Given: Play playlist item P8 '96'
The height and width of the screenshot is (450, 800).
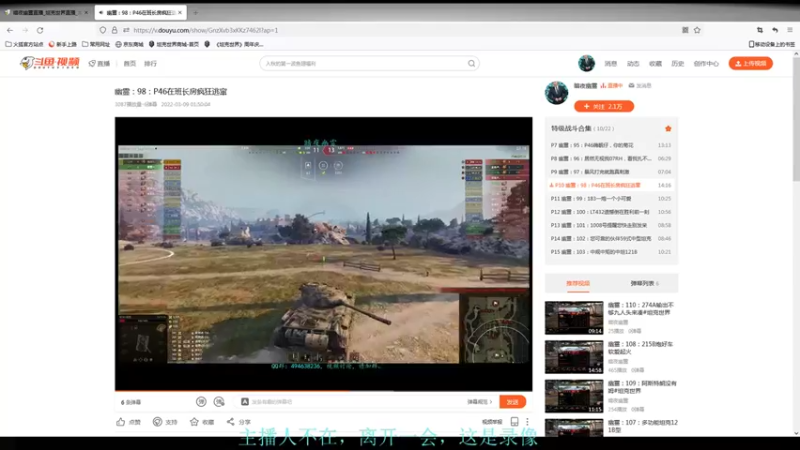Looking at the screenshot, I should point(611,158).
